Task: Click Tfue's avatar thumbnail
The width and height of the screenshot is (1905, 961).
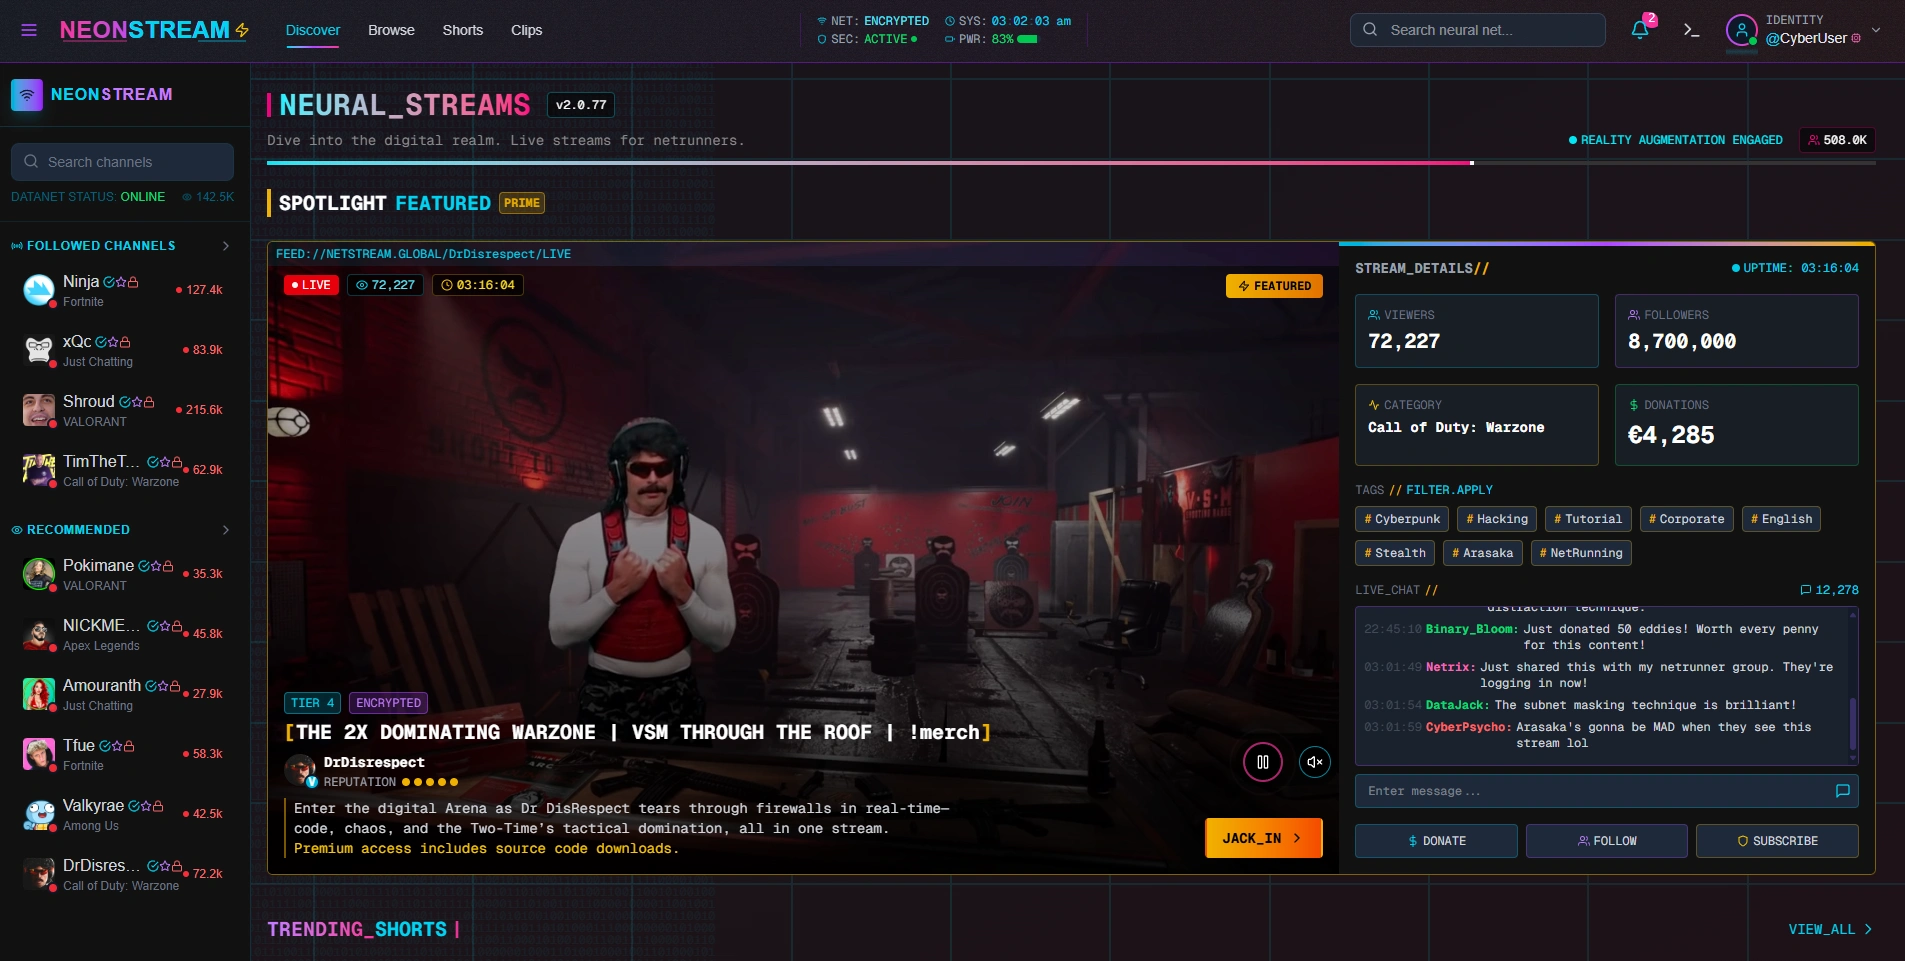Action: click(x=39, y=754)
